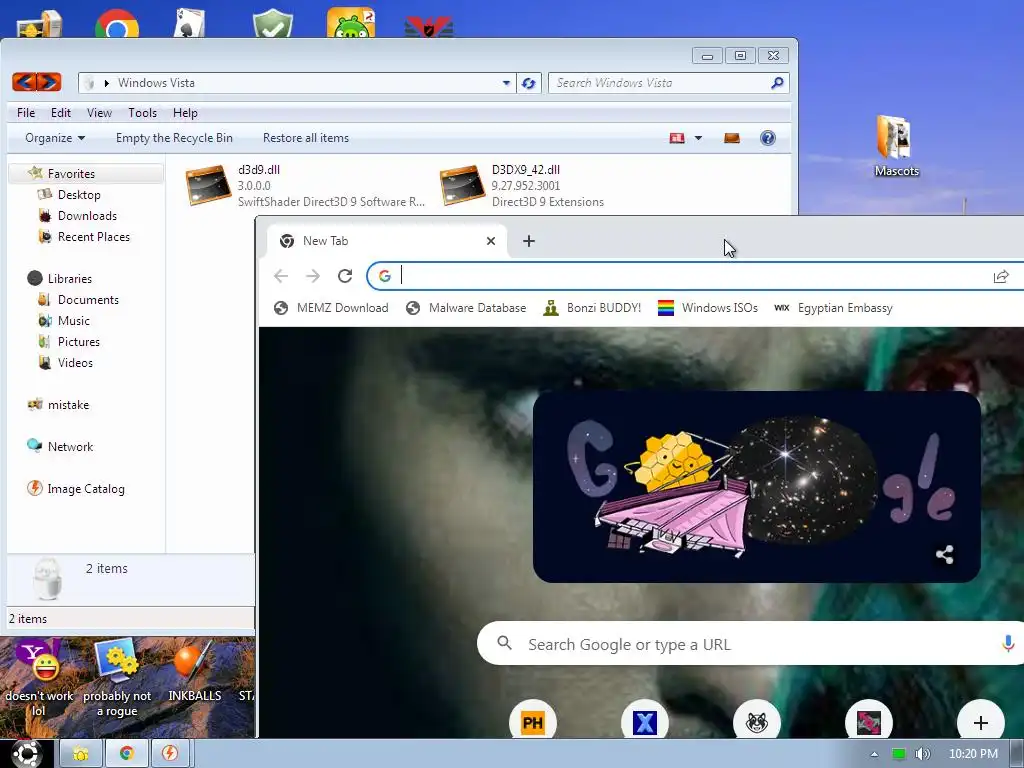The image size is (1024, 768).
Task: Open the Start menu orb on the taskbar
Action: point(27,754)
